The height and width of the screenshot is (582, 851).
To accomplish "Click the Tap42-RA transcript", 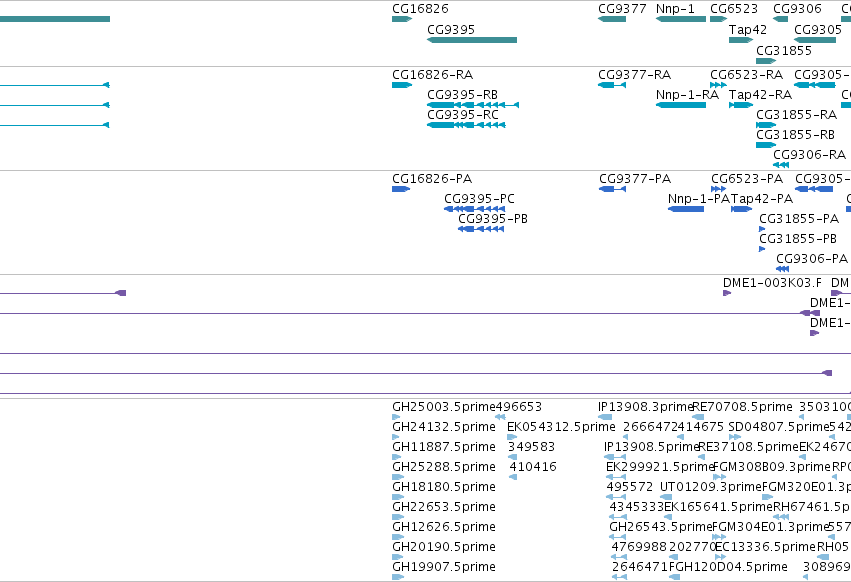I will pyautogui.click(x=741, y=105).
